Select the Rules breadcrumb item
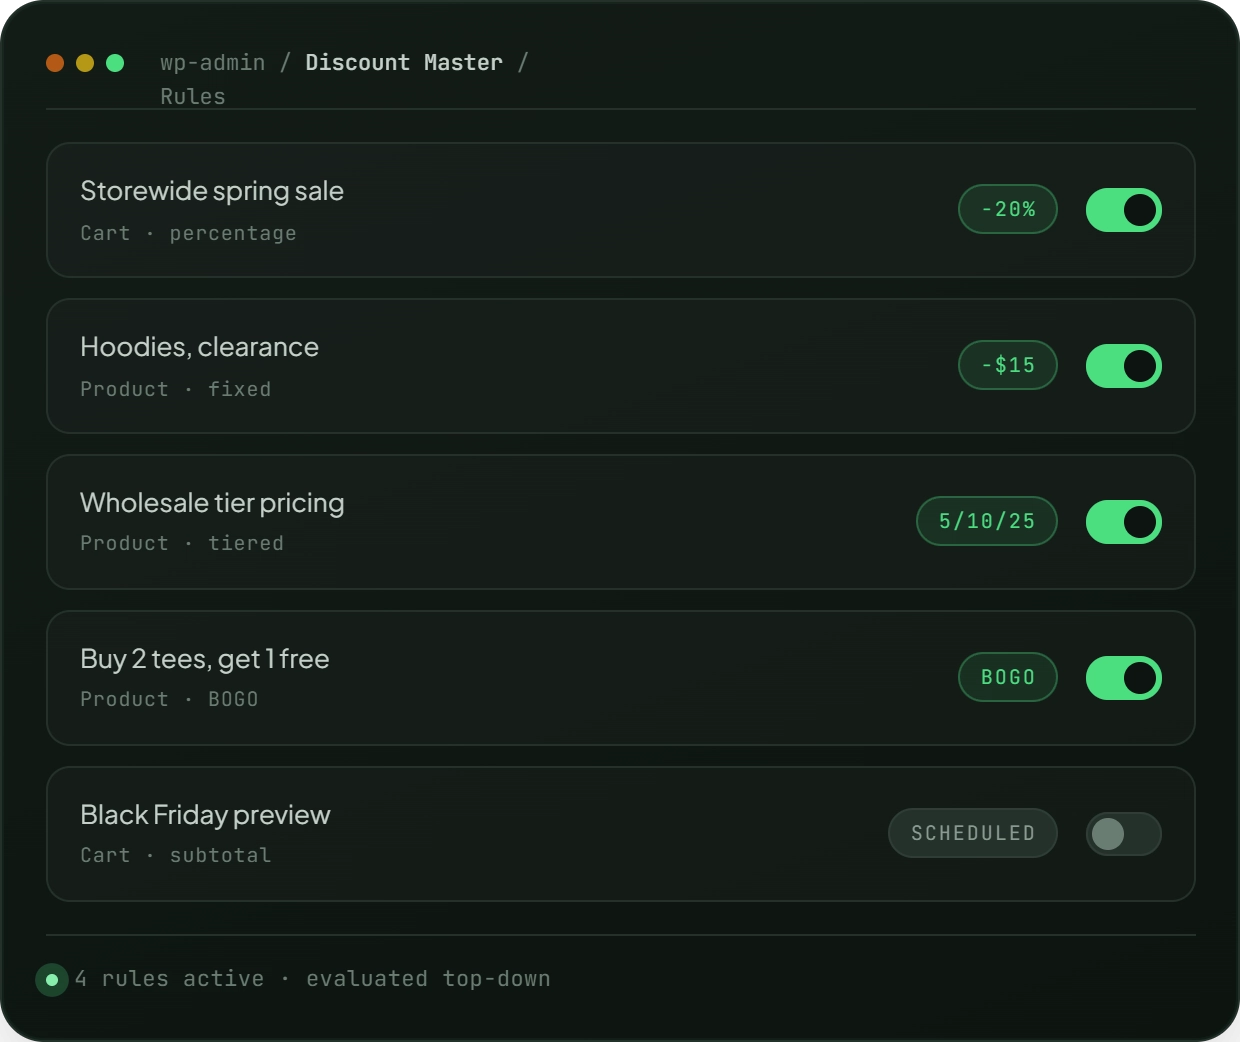The image size is (1240, 1042). click(193, 97)
